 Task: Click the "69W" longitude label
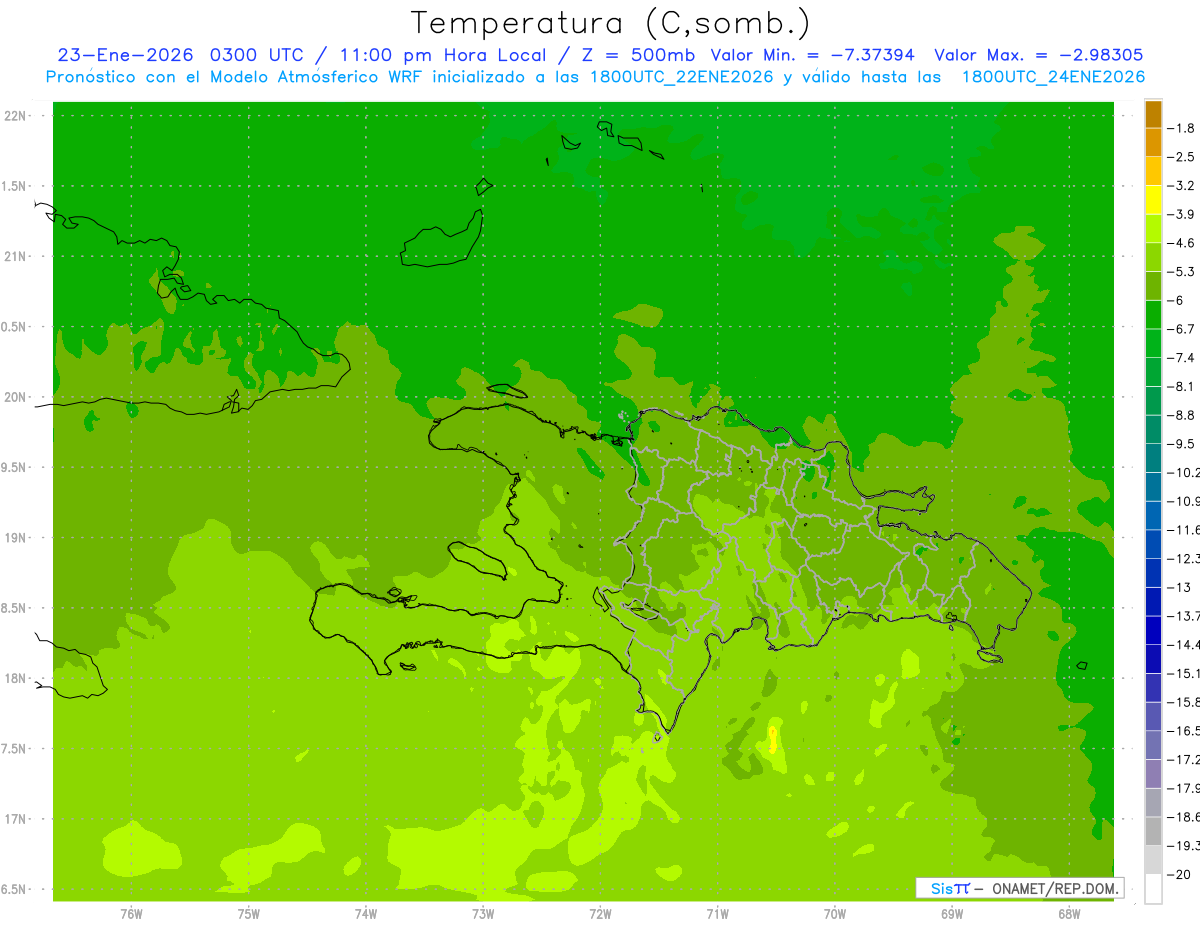[952, 913]
